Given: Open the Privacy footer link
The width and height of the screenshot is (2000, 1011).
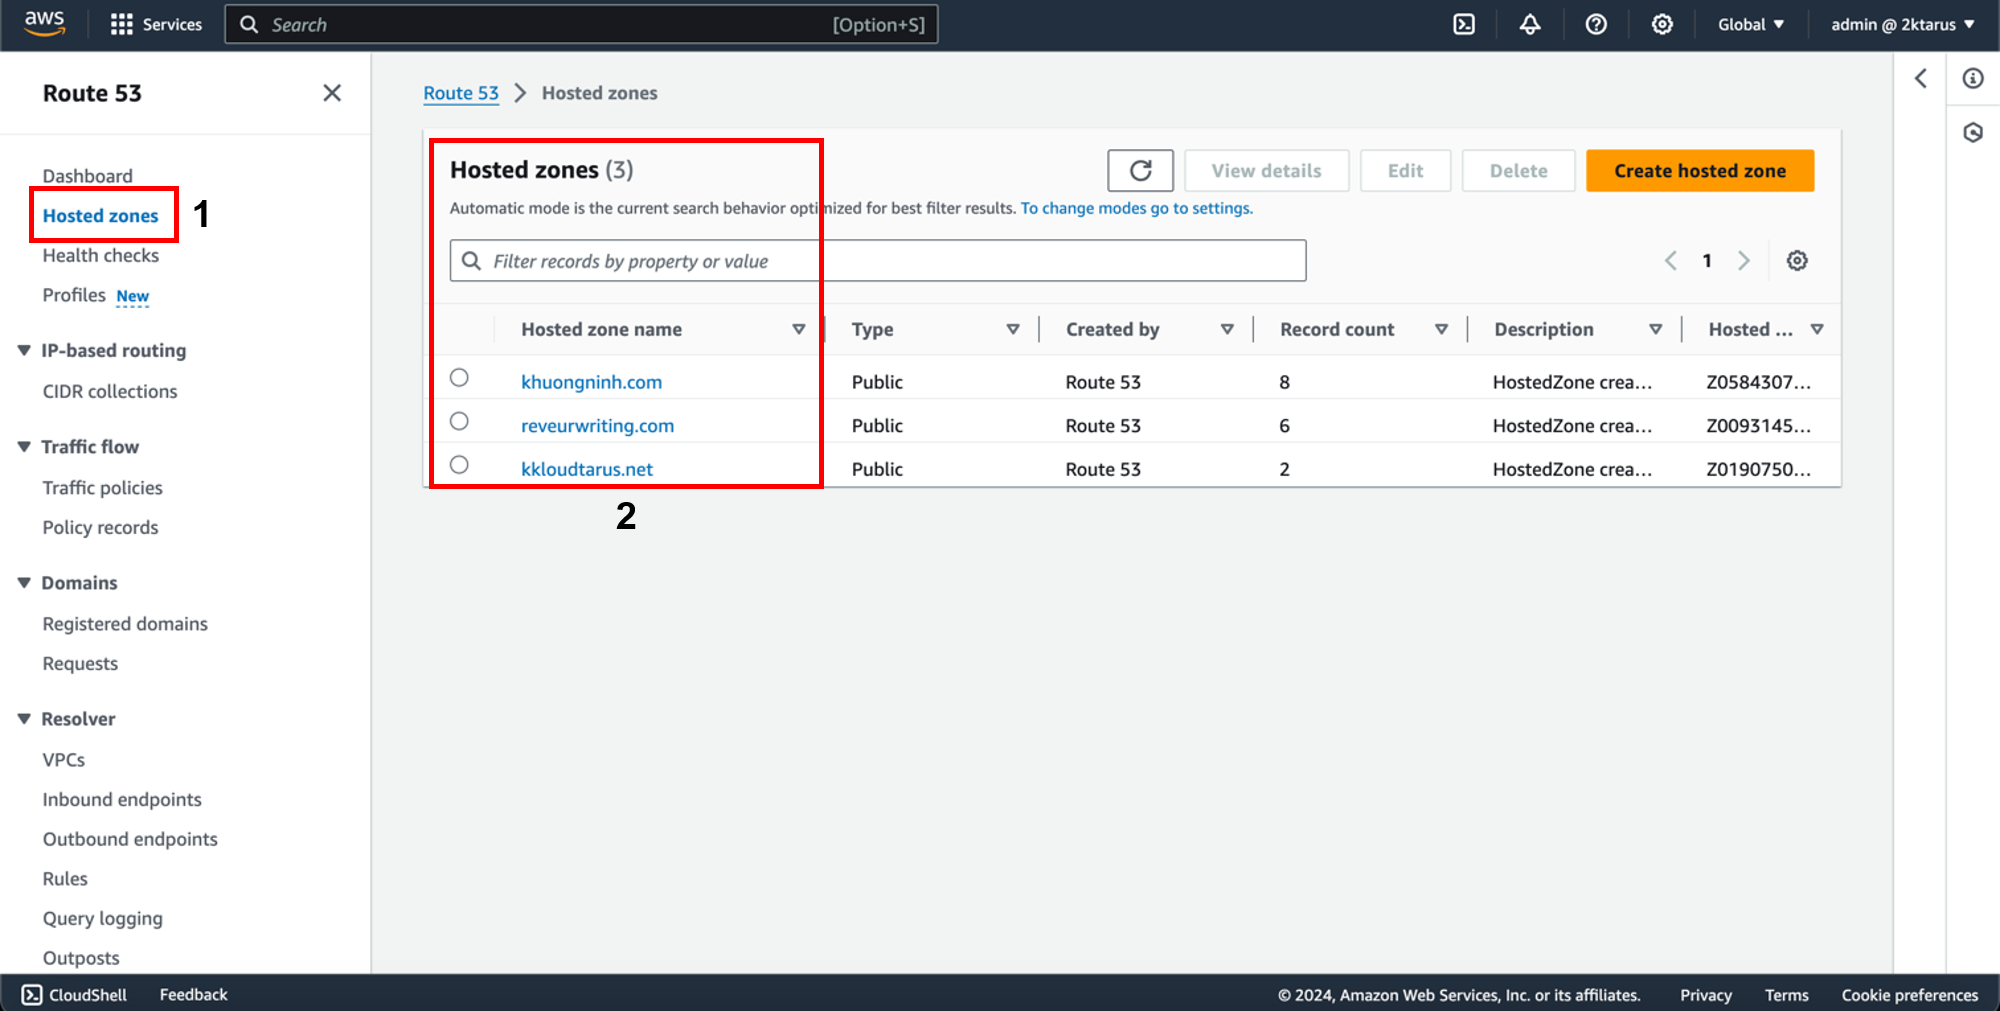Looking at the screenshot, I should click(1705, 995).
